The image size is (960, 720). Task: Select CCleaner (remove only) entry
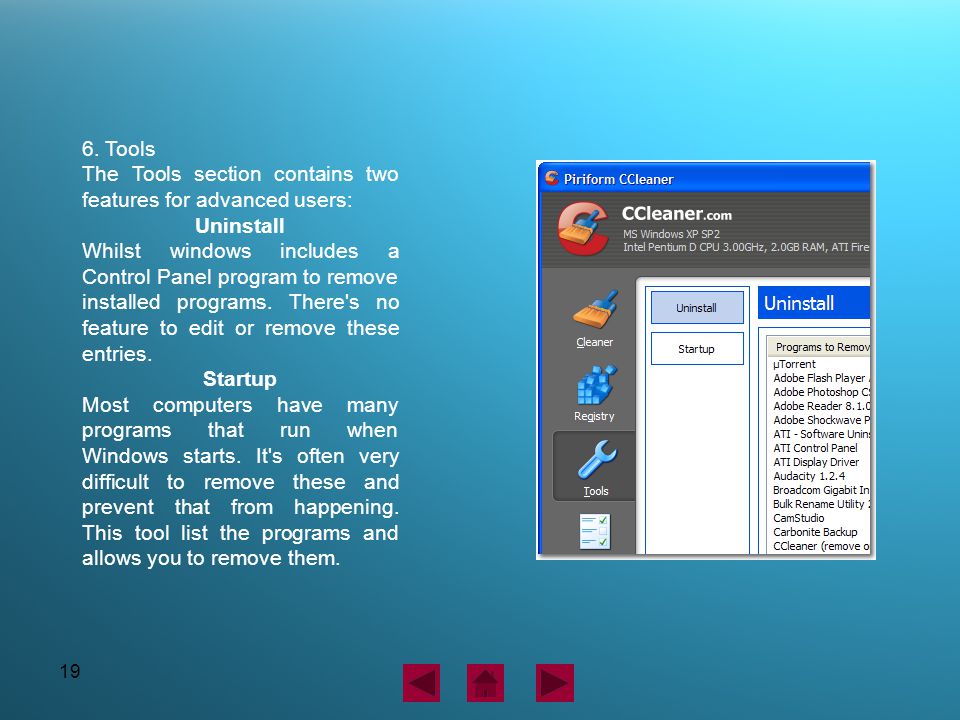(819, 546)
